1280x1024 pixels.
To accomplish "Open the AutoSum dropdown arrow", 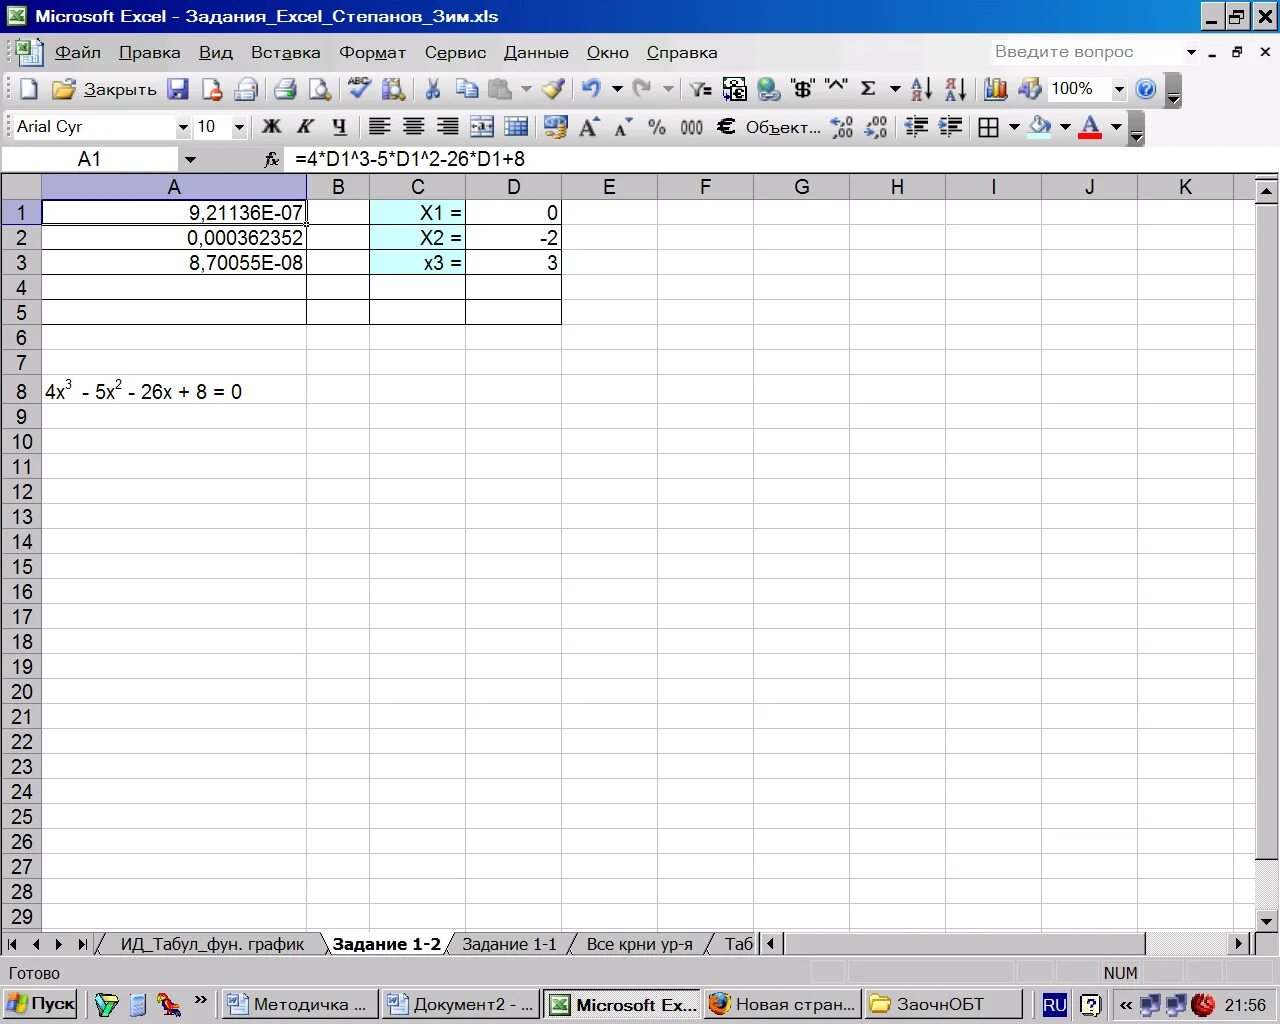I will click(895, 89).
